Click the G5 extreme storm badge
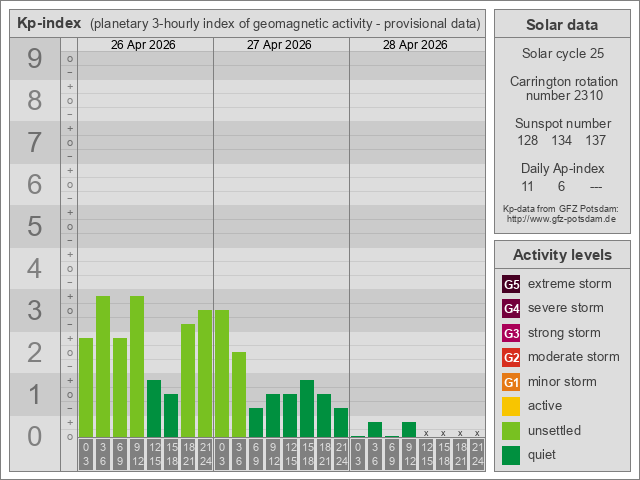This screenshot has height=480, width=640. click(511, 284)
